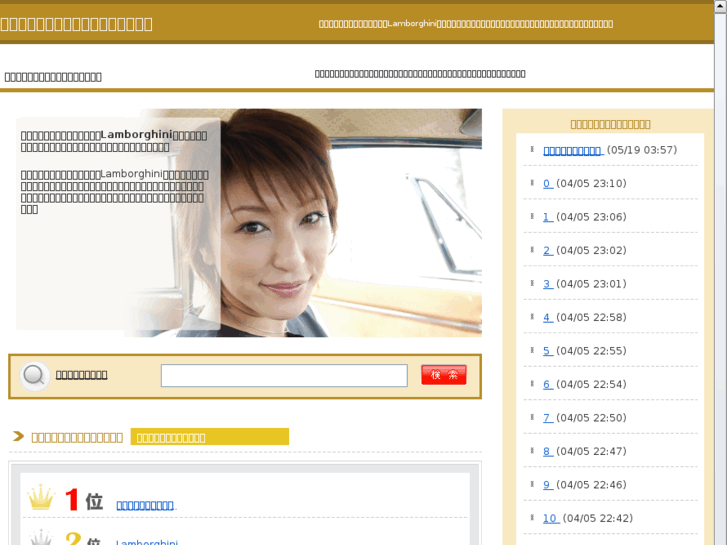Click the arrow icon beside ranking heading
The image size is (727, 545).
19,436
